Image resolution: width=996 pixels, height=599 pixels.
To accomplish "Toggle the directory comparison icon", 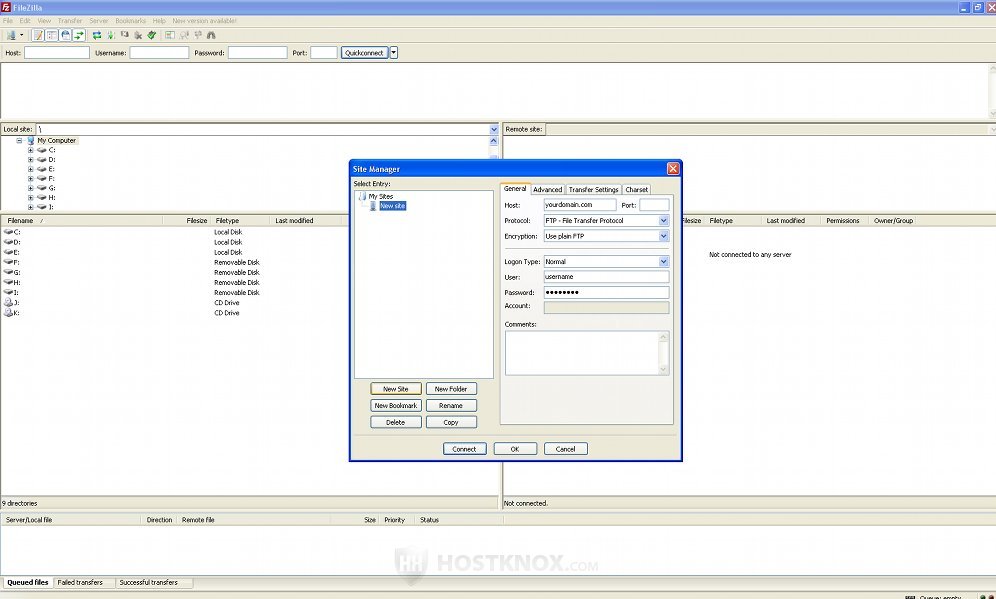I will (x=184, y=36).
